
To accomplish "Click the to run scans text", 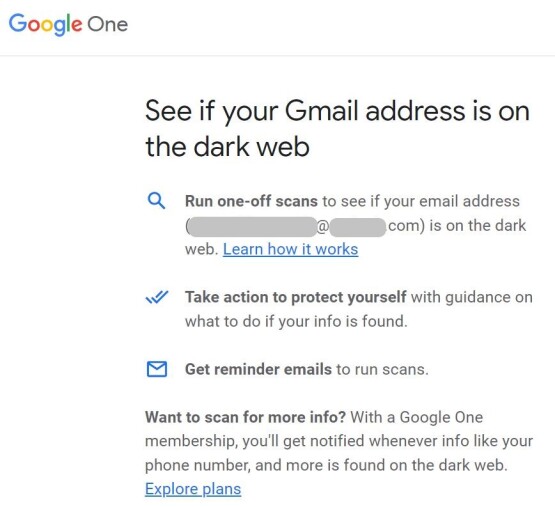I will pos(382,369).
